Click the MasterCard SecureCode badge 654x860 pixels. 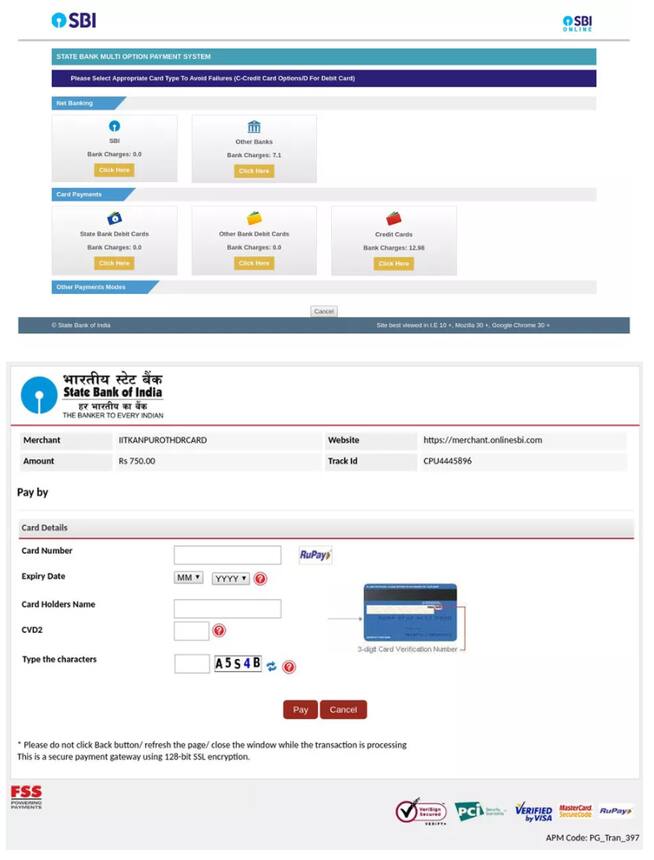[576, 811]
